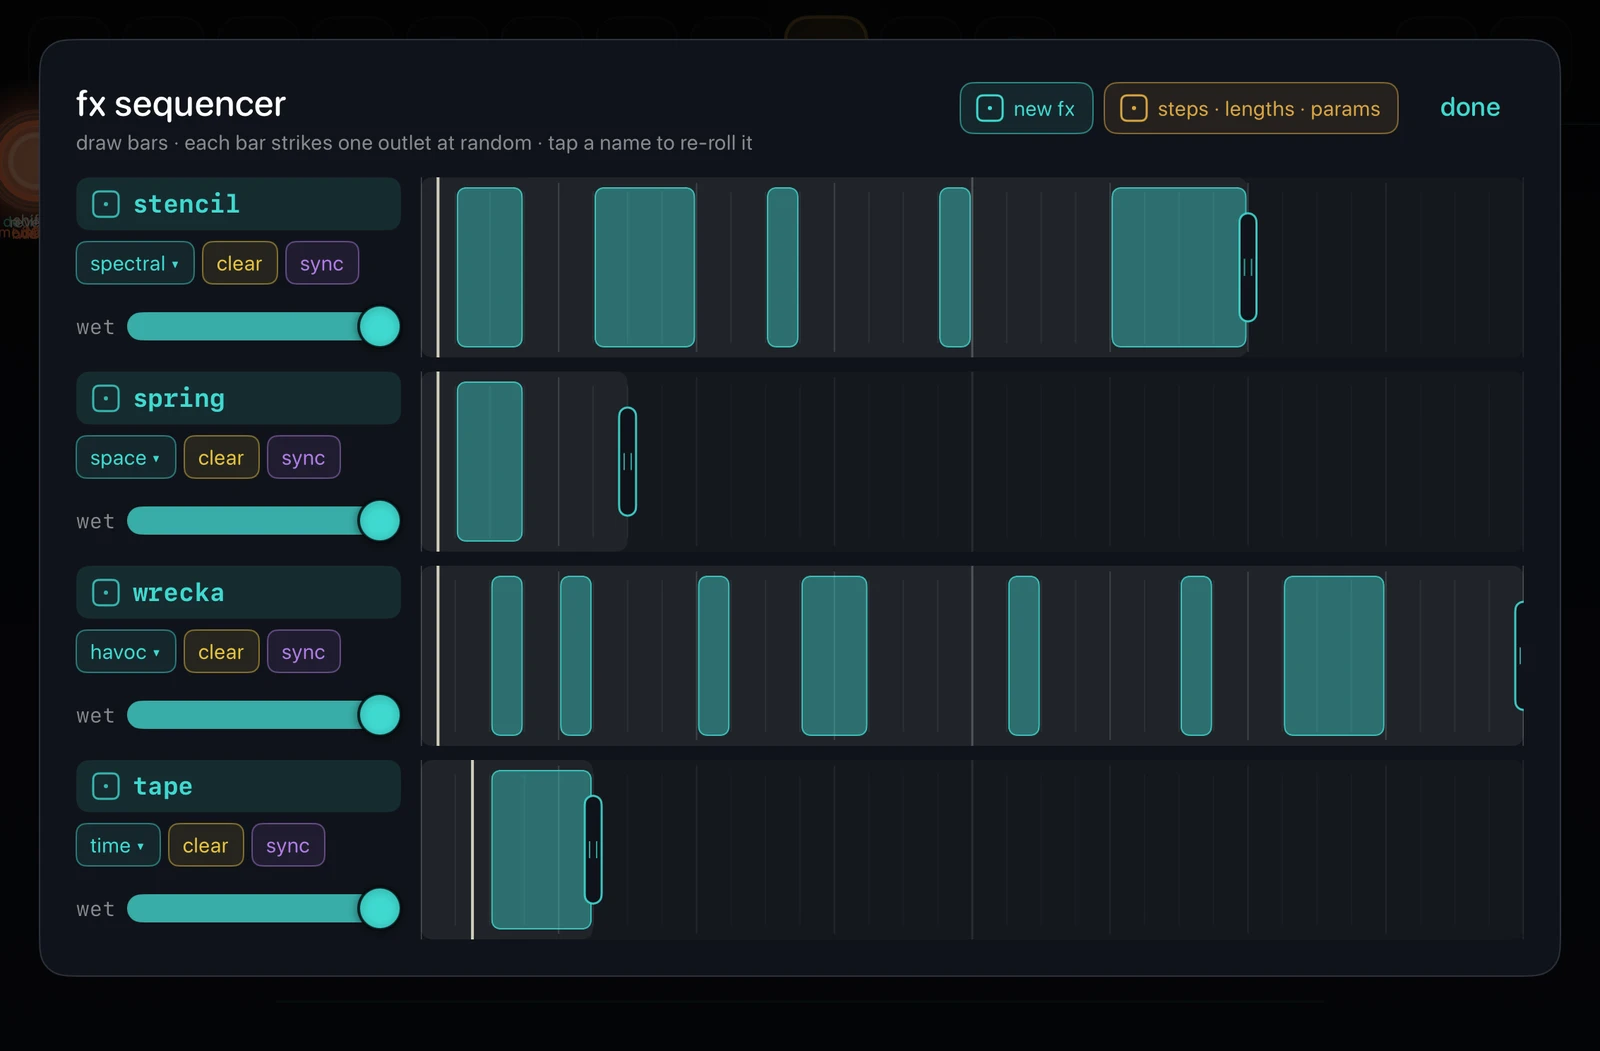Toggle sync for stencil
The width and height of the screenshot is (1600, 1051).
pos(322,263)
